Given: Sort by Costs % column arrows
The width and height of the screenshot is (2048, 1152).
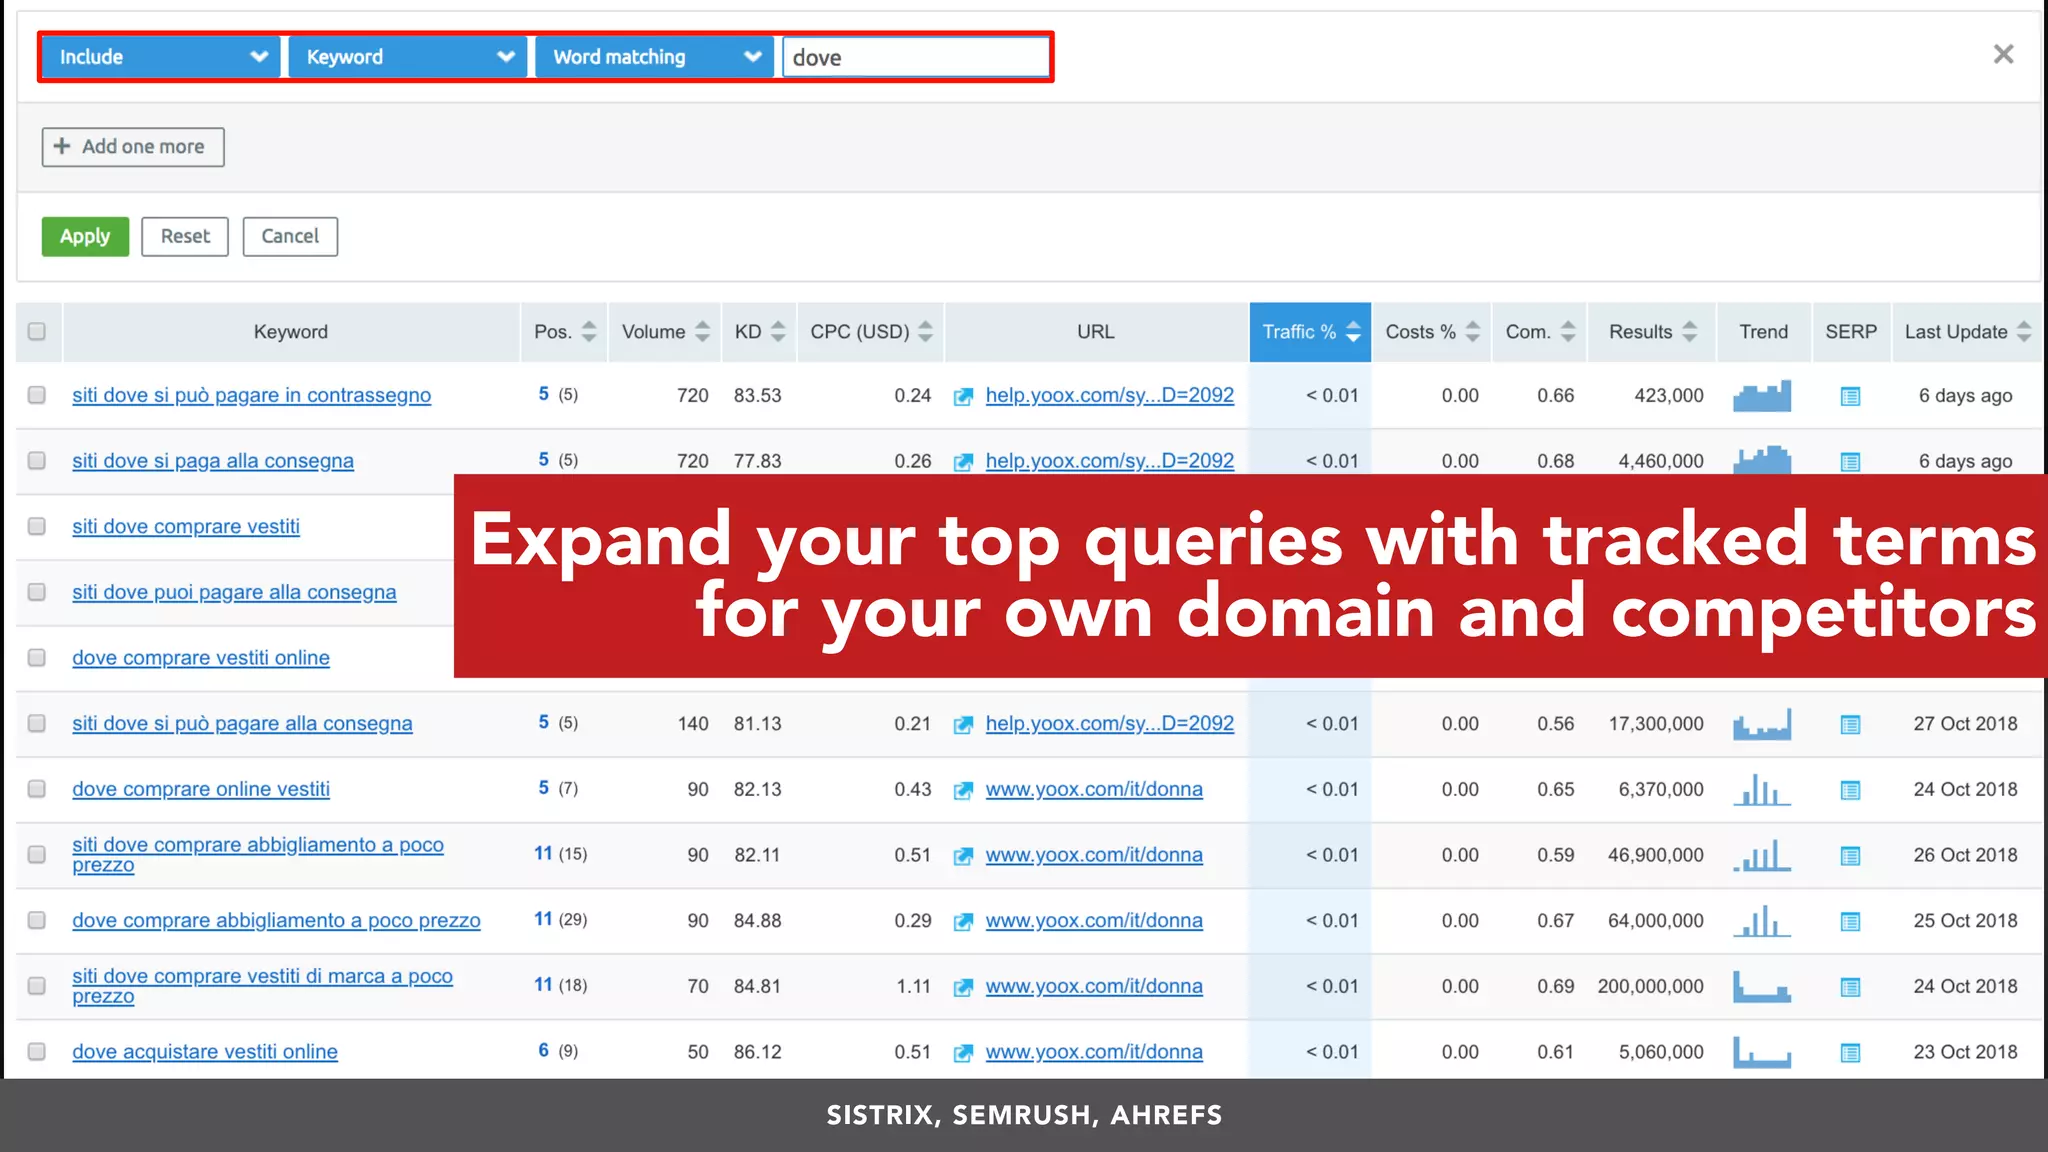Looking at the screenshot, I should [1472, 331].
